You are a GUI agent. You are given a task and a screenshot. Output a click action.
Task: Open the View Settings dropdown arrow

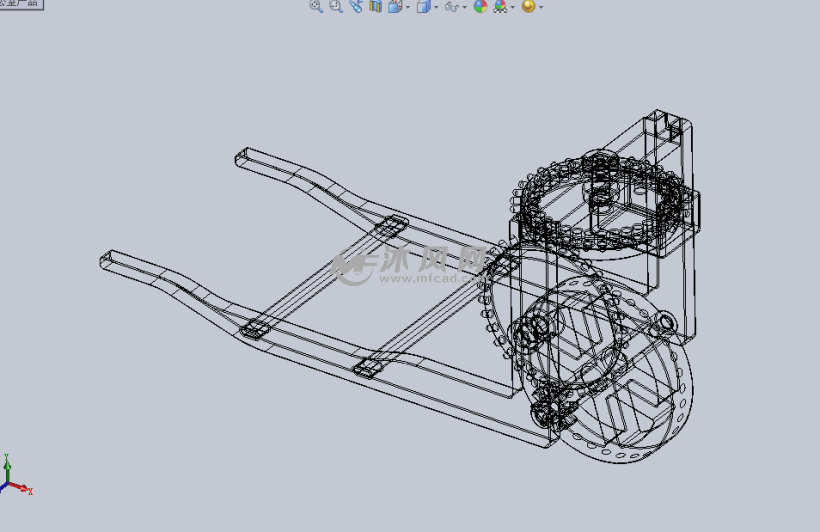[x=541, y=7]
